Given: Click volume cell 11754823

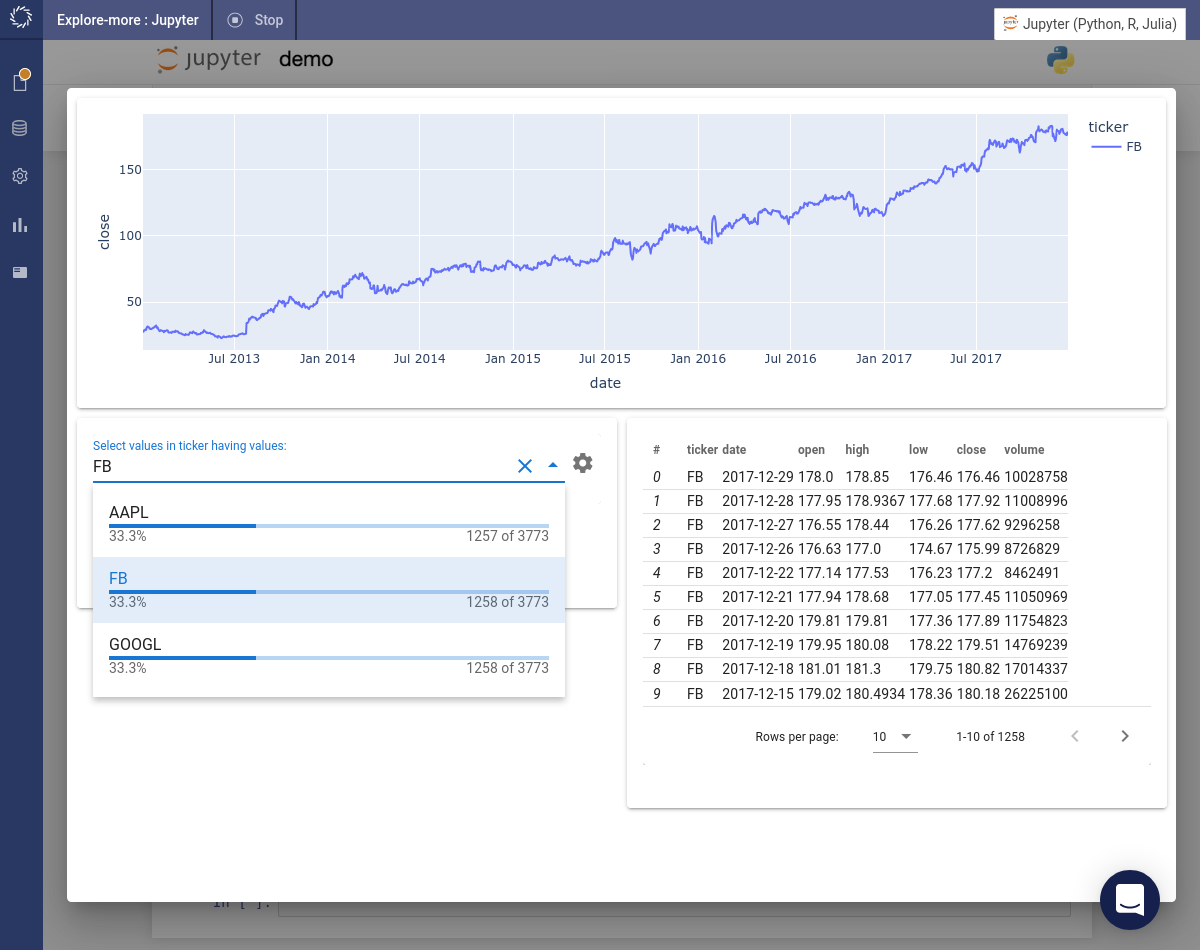Looking at the screenshot, I should [x=1036, y=621].
